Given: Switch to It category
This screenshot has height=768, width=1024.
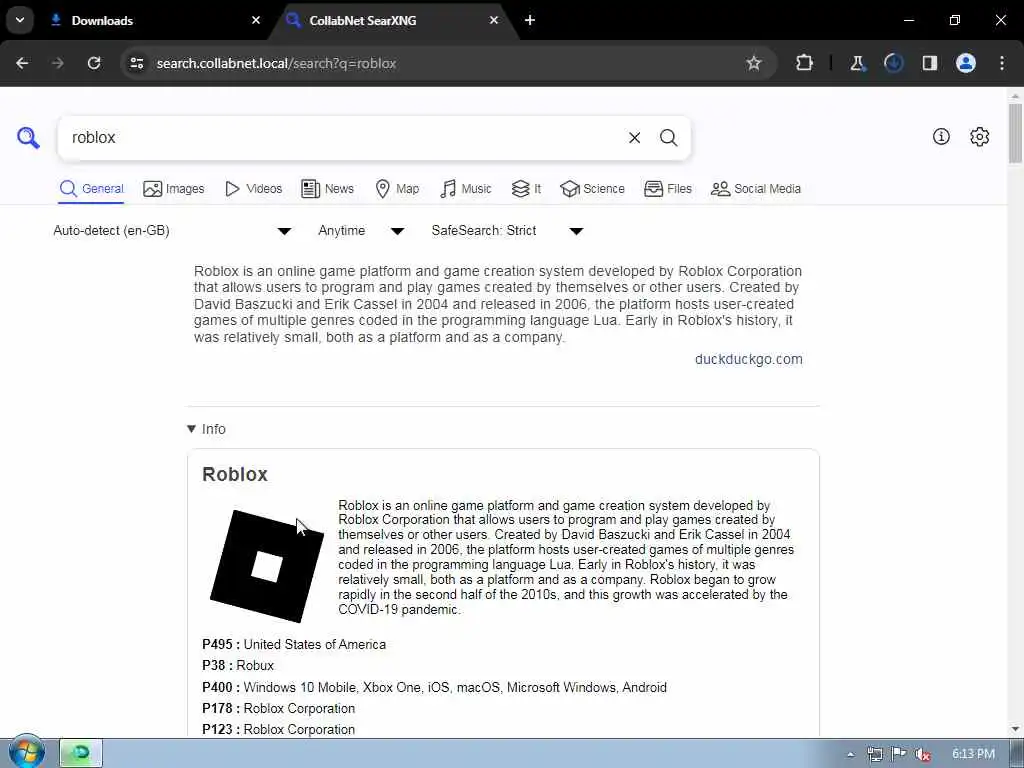Looking at the screenshot, I should click(526, 189).
